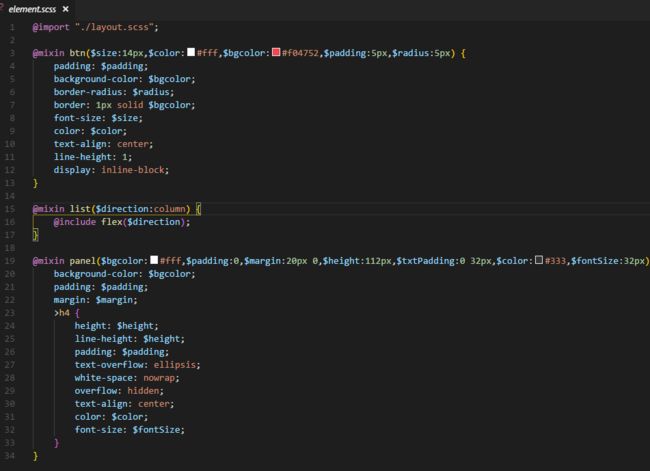
Task: Open white #fff swatch in btn mixin
Action: pos(191,52)
